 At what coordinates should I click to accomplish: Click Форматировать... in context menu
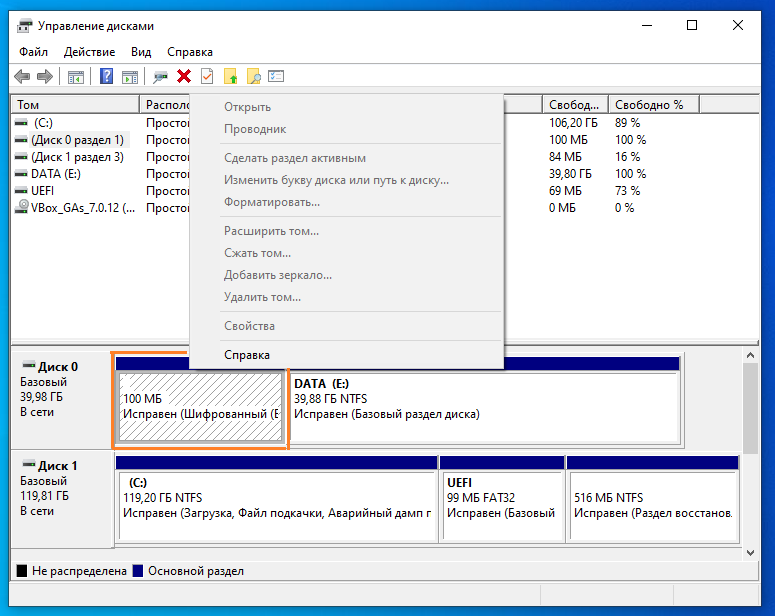point(346,202)
